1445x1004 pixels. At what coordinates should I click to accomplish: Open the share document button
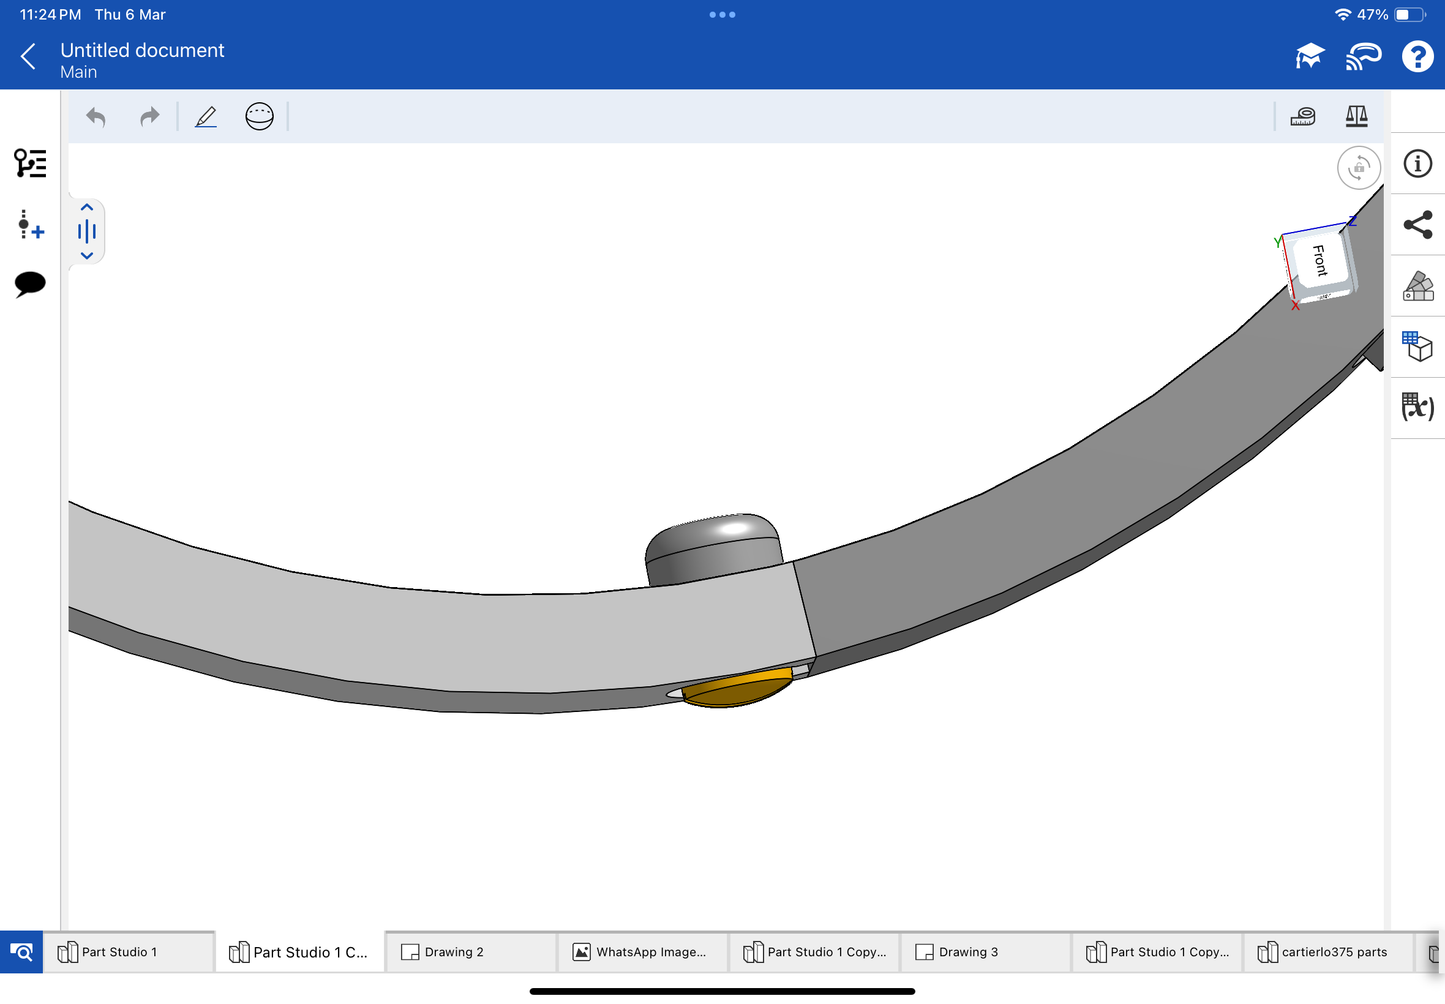[1417, 225]
